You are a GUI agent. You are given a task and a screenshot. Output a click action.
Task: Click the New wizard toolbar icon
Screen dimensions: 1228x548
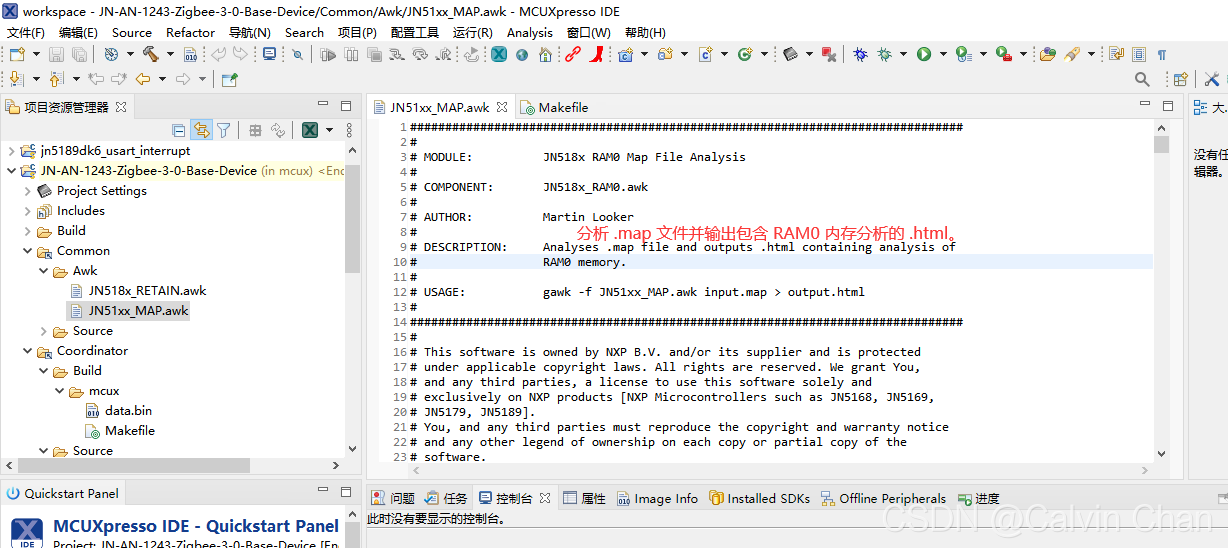[x=17, y=54]
